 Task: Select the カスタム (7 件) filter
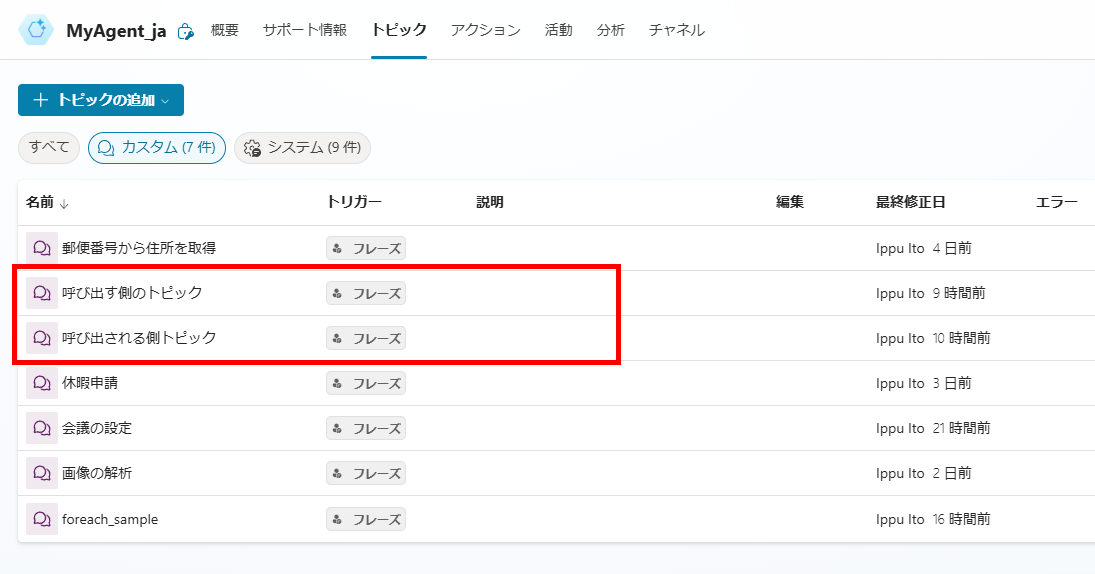click(x=157, y=148)
